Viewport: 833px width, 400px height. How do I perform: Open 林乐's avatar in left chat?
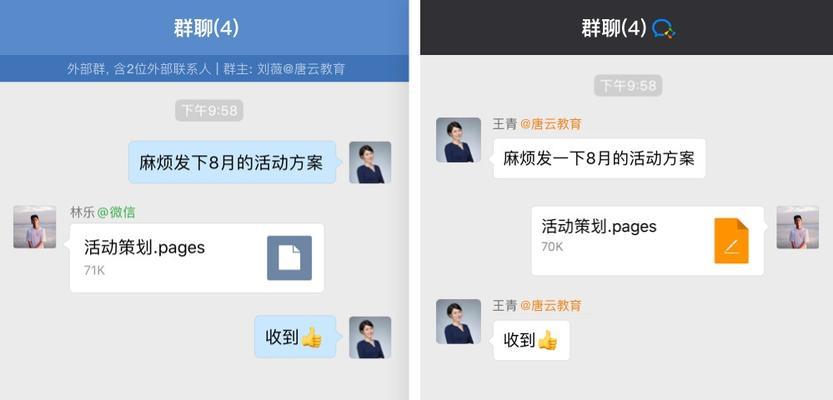point(35,227)
